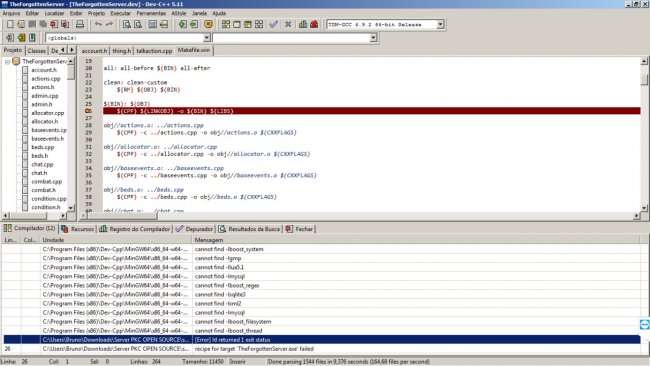
Task: Click the Undo arrow icon
Action: click(98, 24)
